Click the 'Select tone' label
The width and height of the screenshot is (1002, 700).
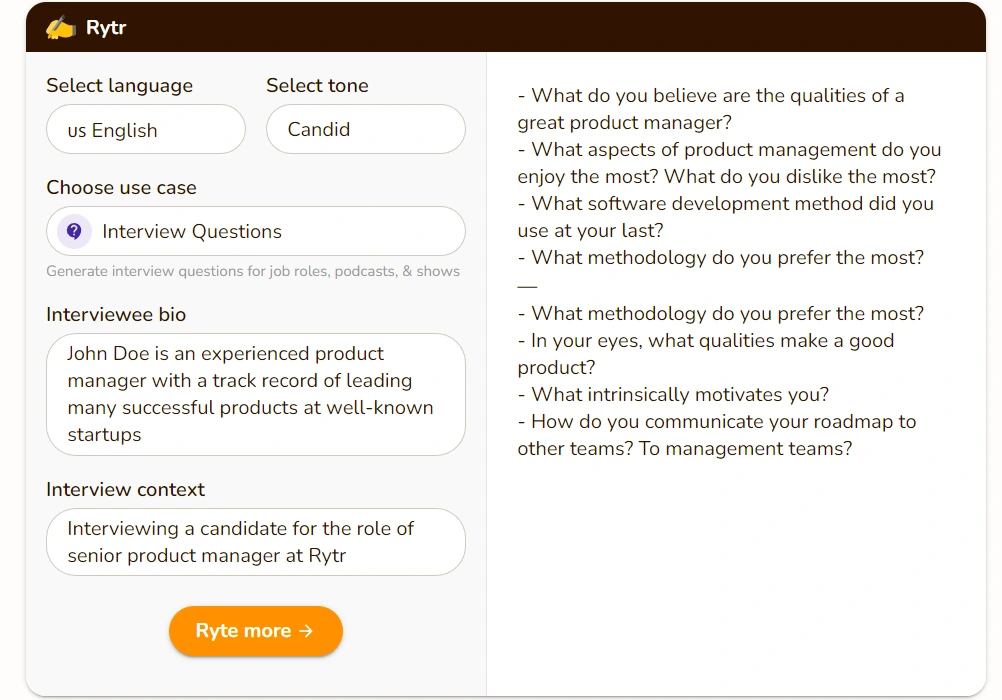click(317, 86)
